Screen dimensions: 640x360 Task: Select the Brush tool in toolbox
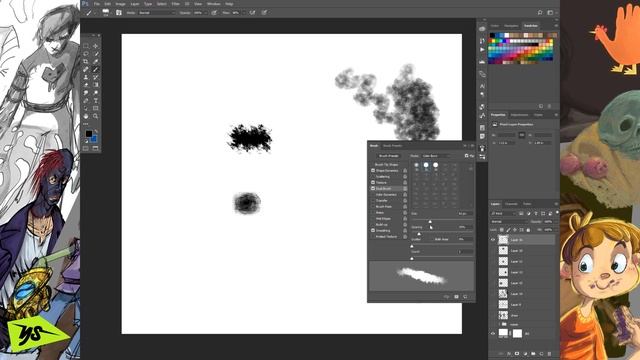tap(96, 69)
